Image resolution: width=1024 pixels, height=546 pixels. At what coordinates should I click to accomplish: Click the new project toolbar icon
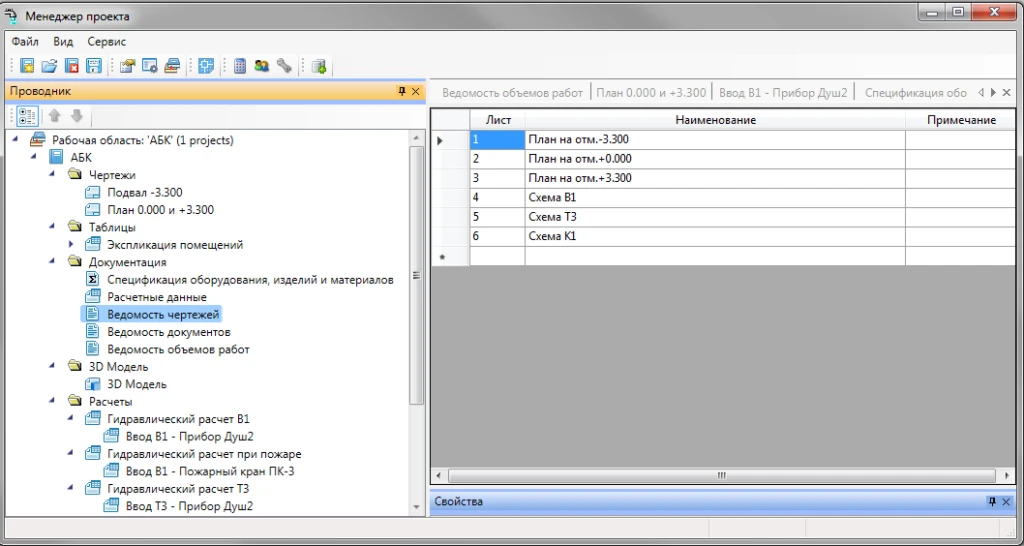click(27, 67)
